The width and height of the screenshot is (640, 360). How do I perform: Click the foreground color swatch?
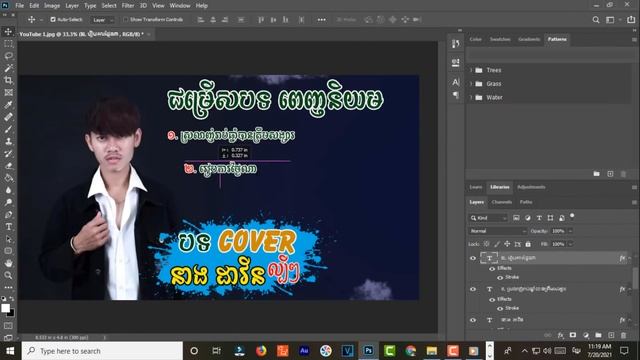[x=5, y=309]
